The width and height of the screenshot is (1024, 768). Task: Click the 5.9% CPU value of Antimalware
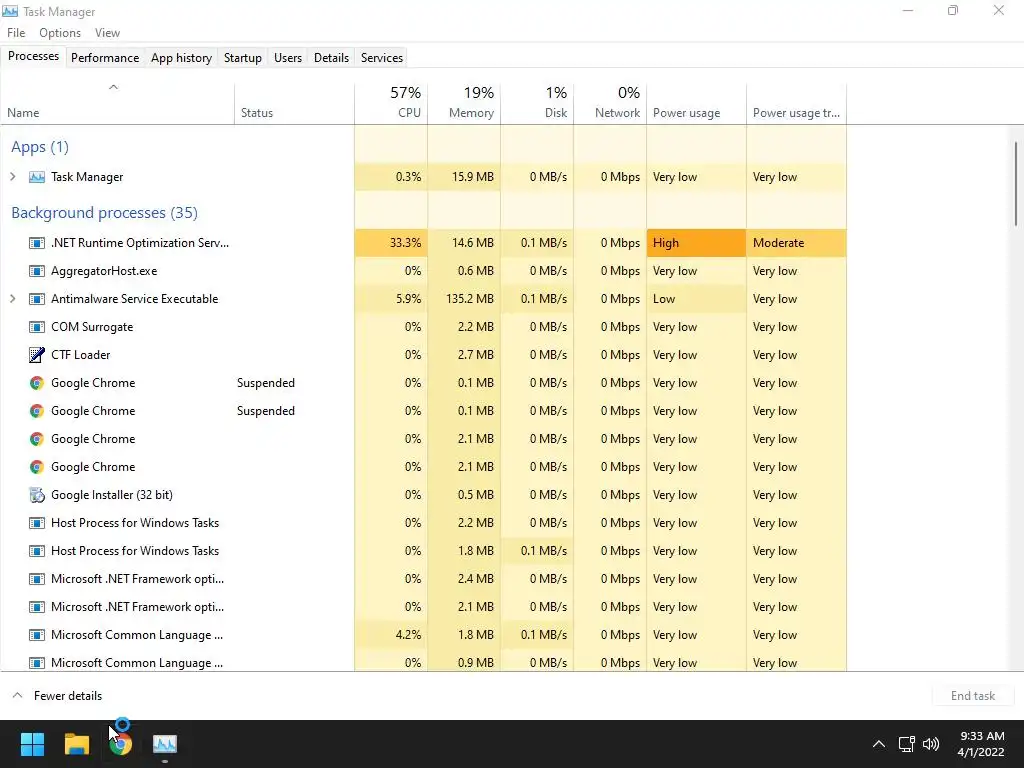click(391, 299)
